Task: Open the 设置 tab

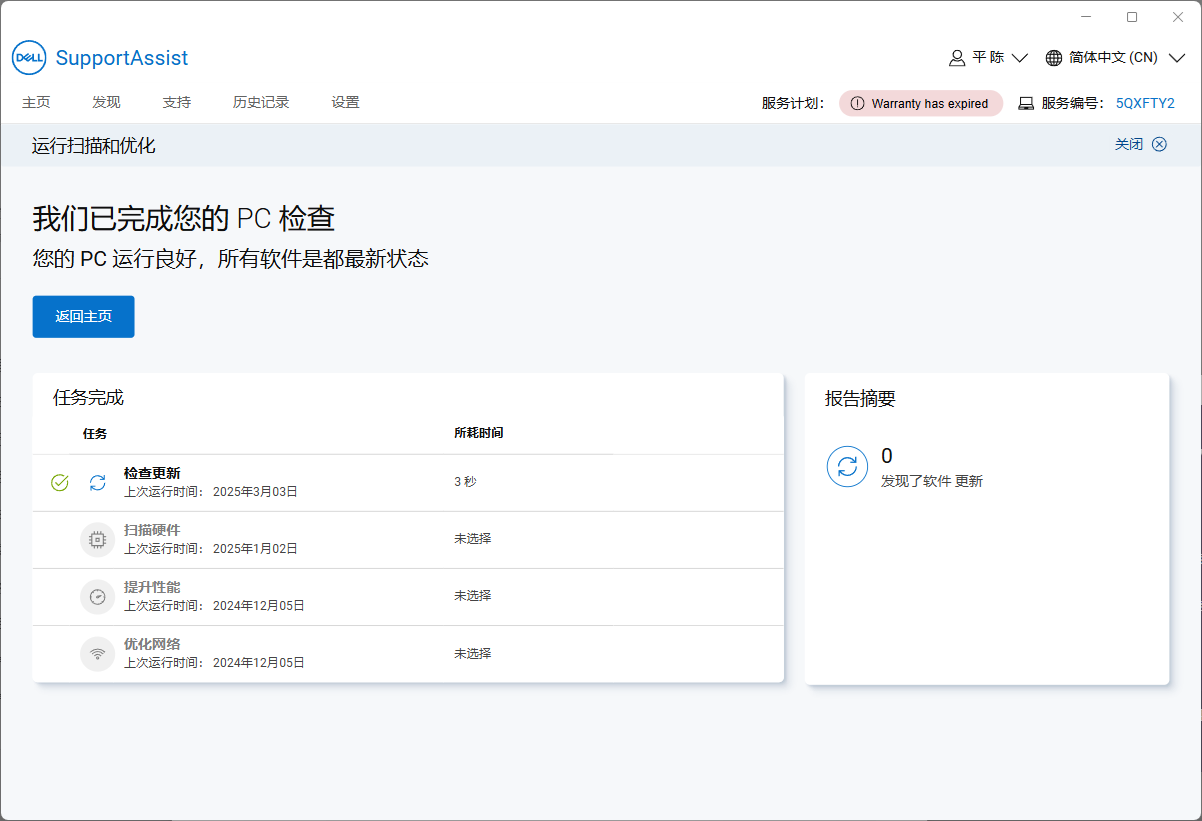Action: (x=345, y=102)
